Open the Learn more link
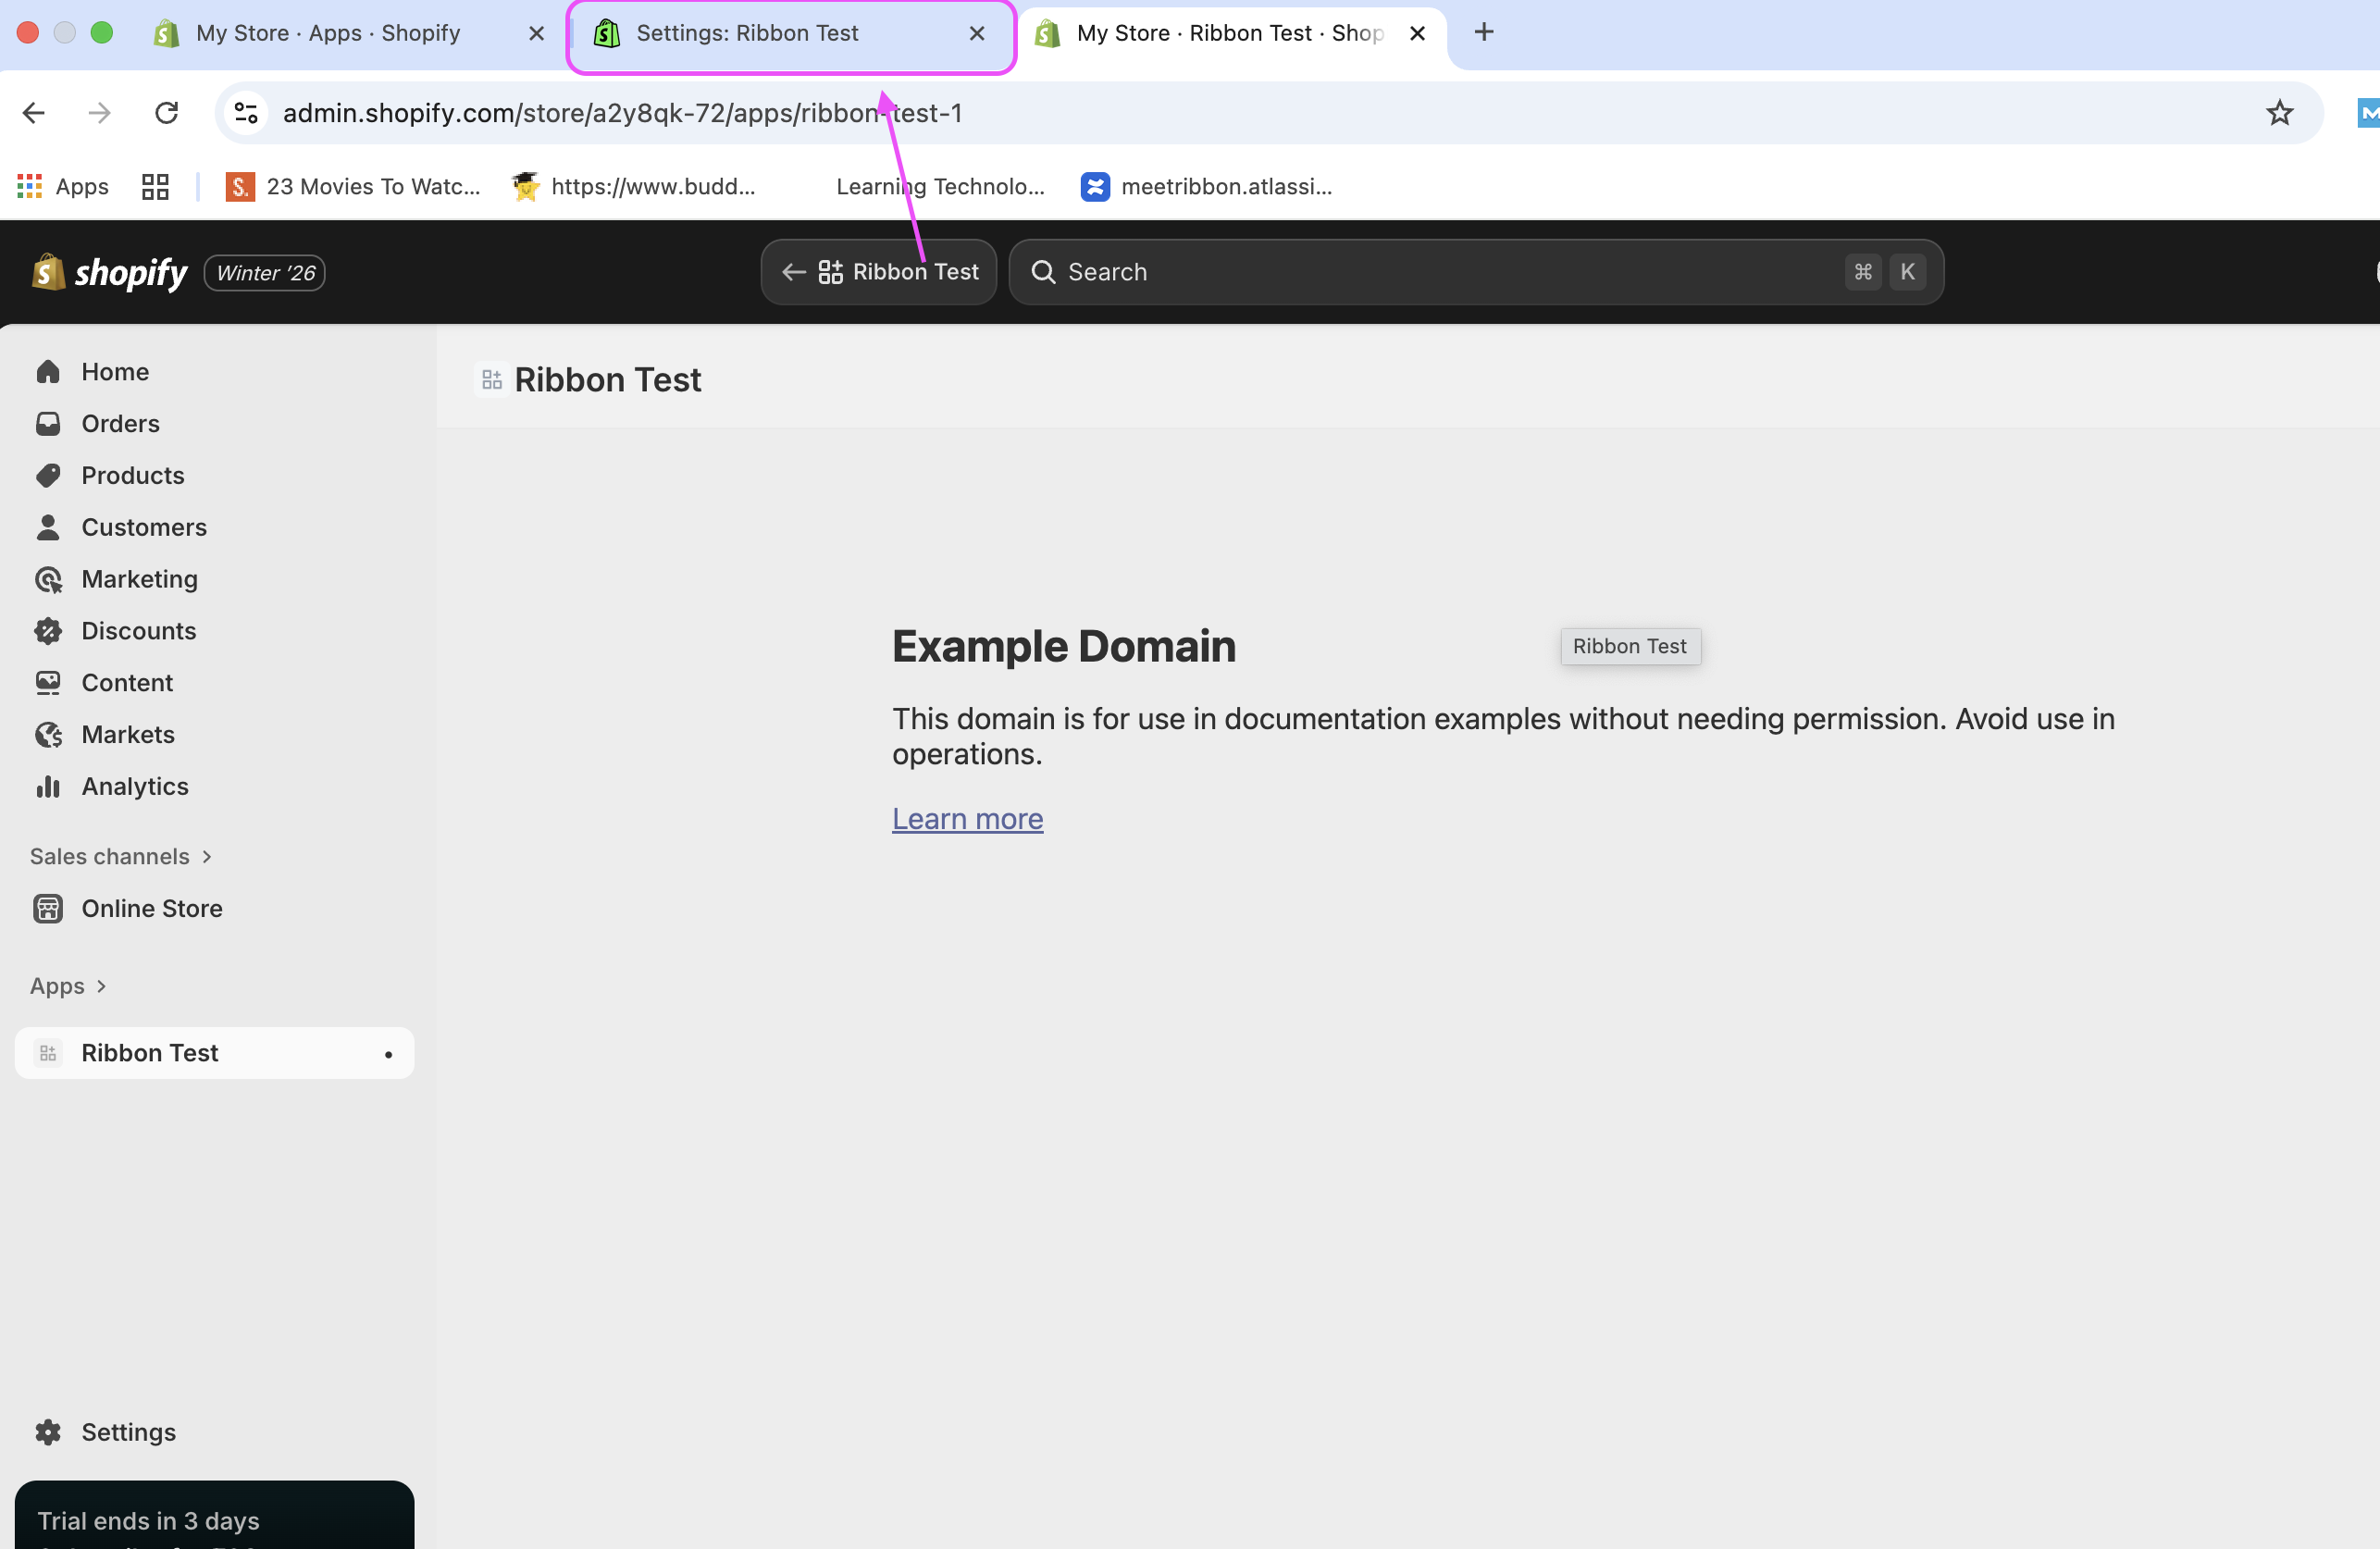The height and width of the screenshot is (1549, 2380). tap(967, 818)
